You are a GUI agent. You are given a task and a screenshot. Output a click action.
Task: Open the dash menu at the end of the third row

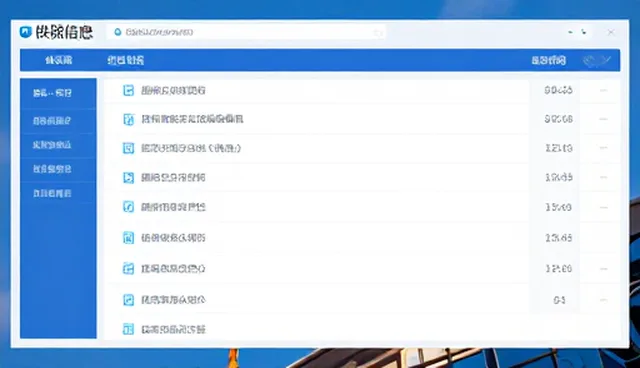[x=603, y=148]
